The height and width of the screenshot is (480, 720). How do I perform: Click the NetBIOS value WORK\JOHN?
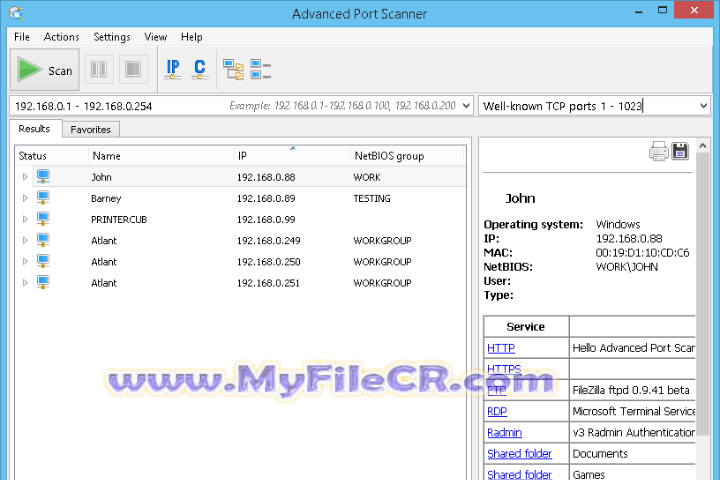626,267
